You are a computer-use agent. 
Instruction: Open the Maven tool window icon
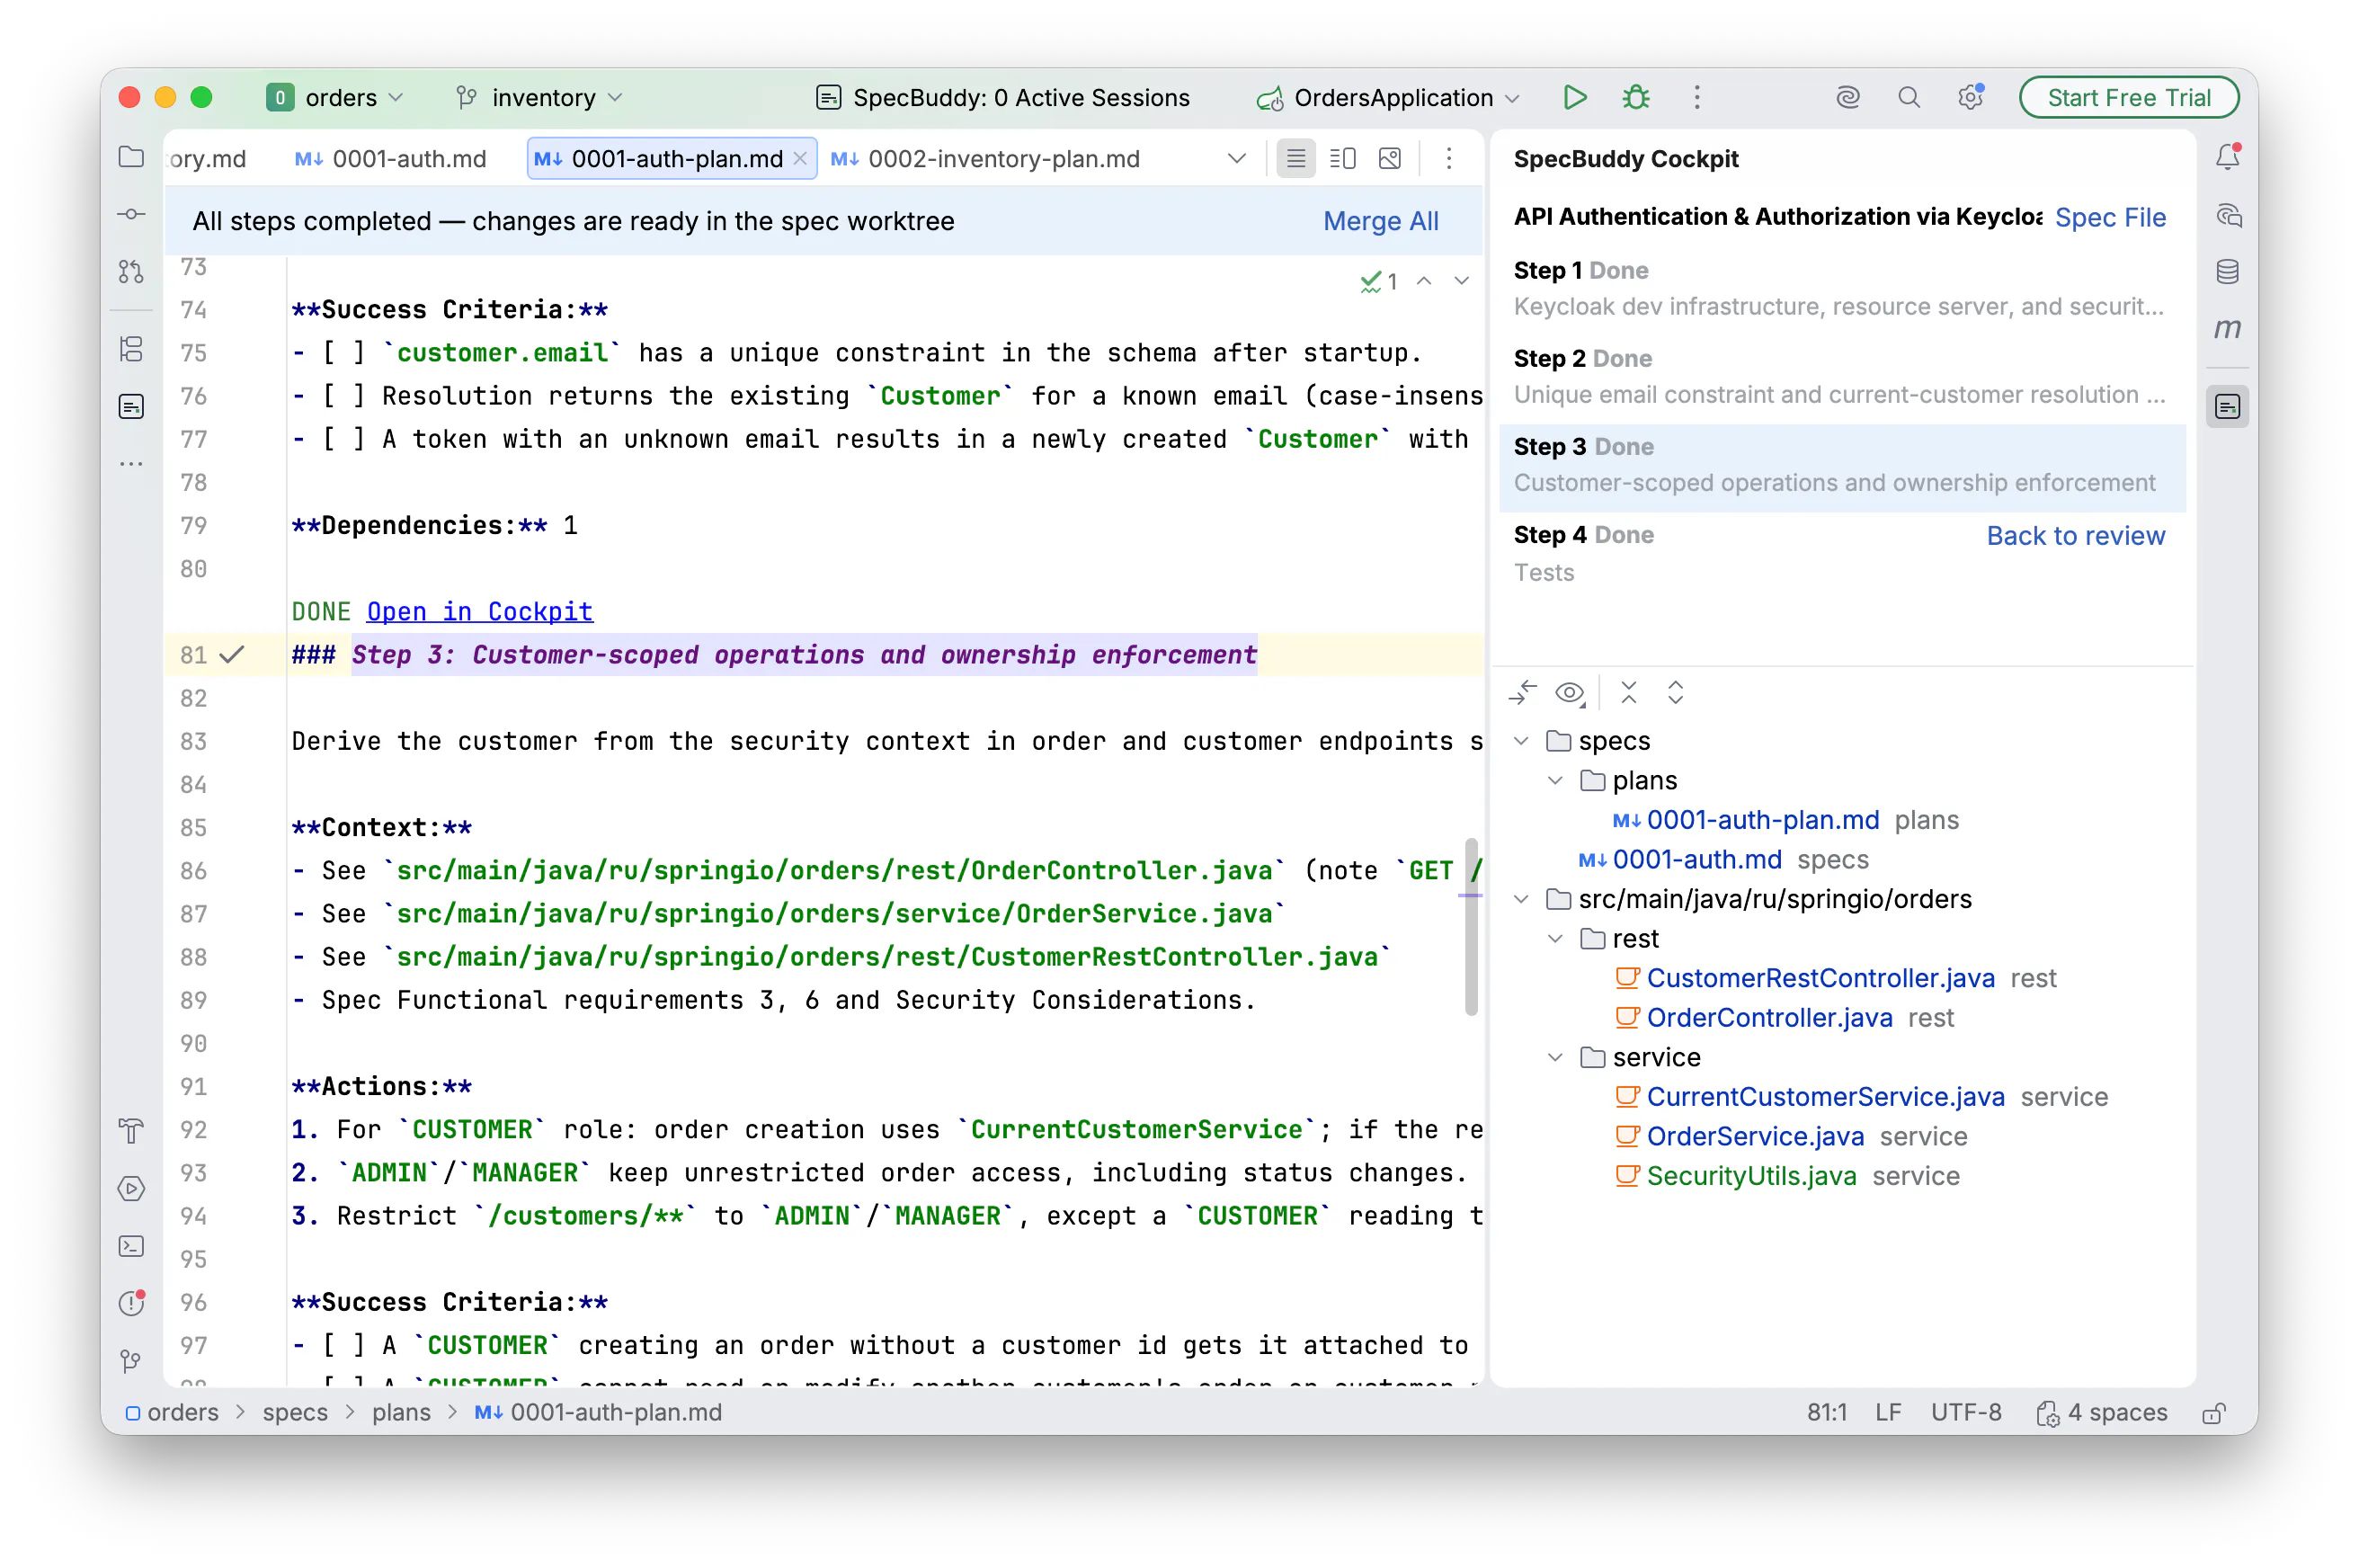tap(2227, 328)
